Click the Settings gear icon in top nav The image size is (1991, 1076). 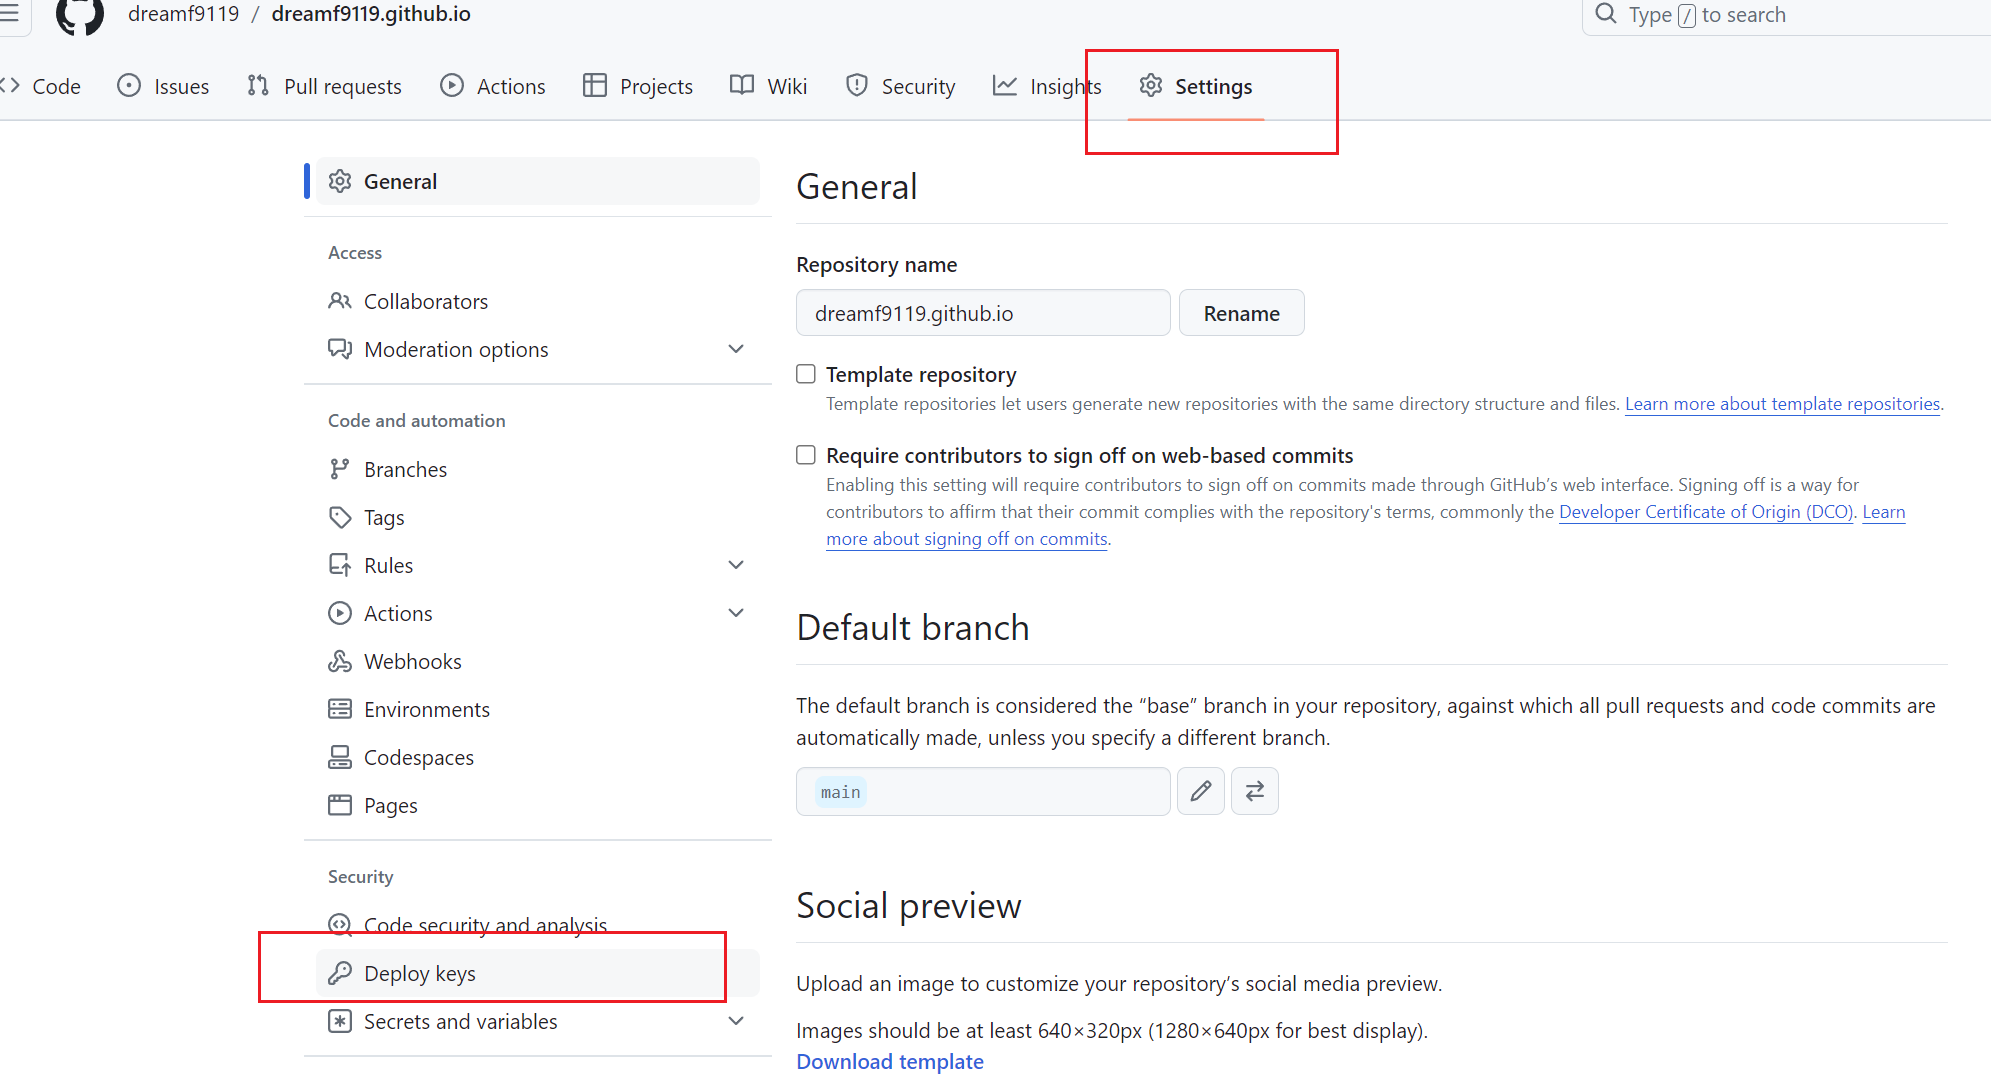tap(1151, 86)
